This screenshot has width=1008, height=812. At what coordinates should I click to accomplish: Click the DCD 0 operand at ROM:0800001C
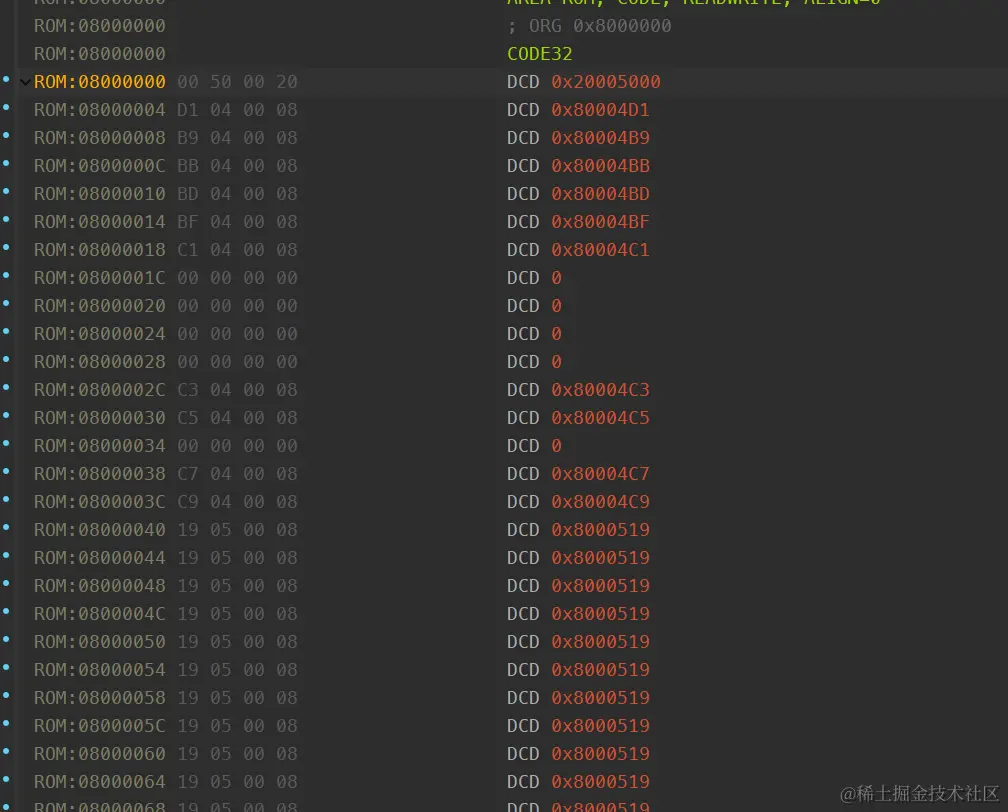[x=556, y=278]
